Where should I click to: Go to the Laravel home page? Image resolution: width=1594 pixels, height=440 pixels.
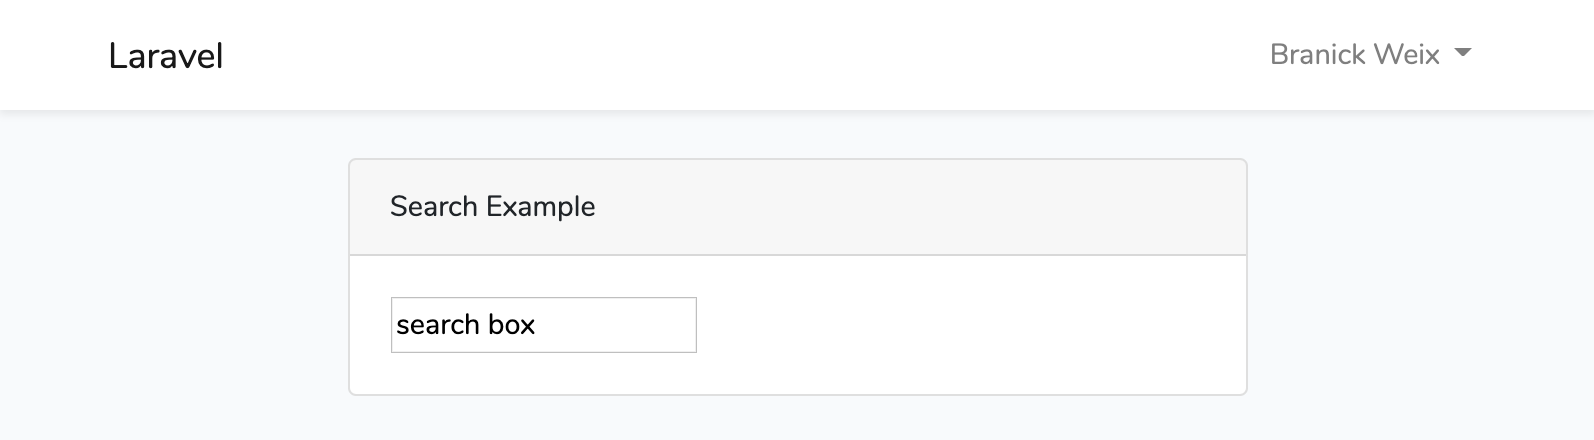[165, 56]
